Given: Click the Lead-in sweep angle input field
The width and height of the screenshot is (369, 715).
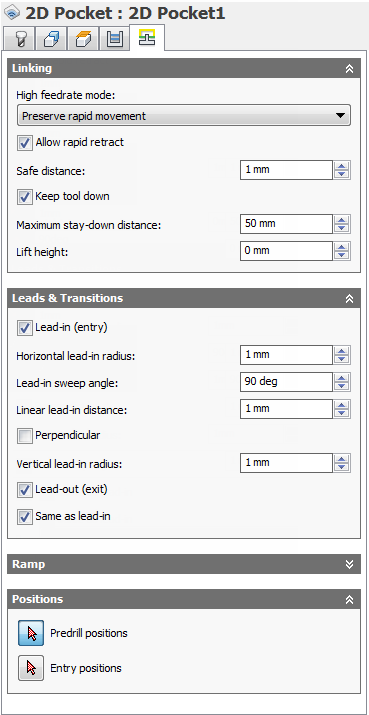Looking at the screenshot, I should click(286, 382).
